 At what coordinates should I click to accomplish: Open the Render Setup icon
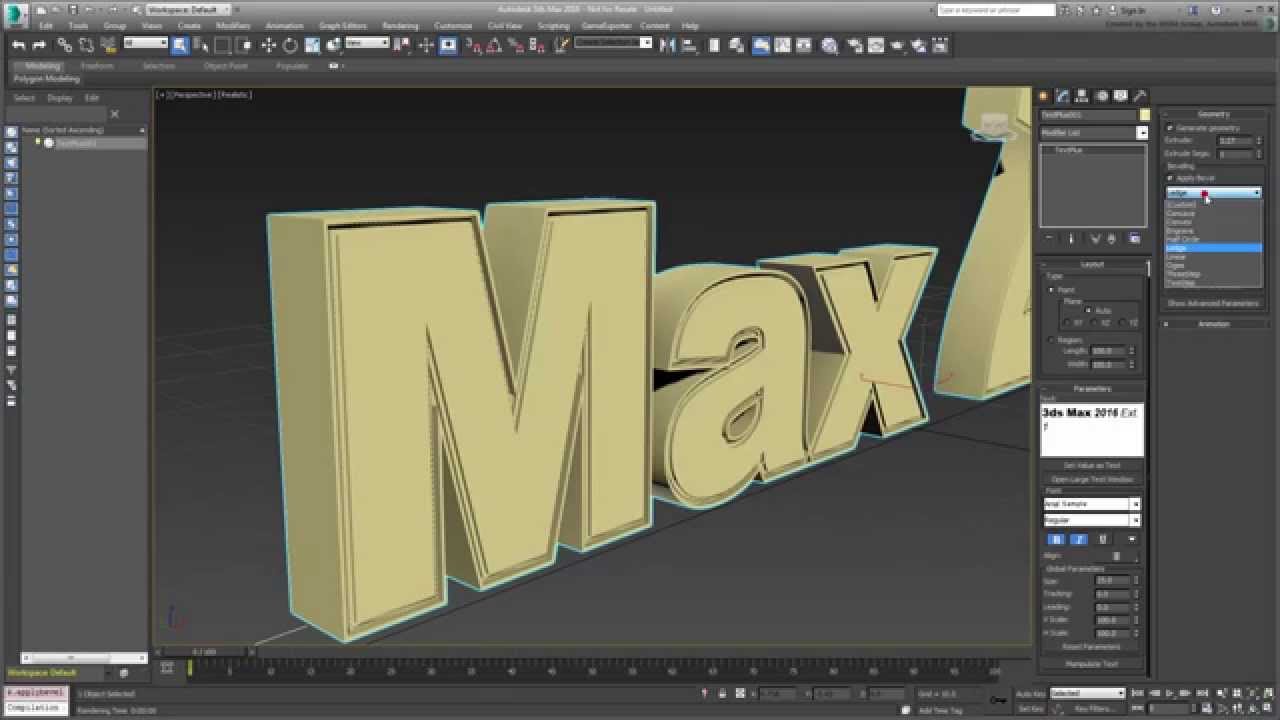[x=855, y=45]
